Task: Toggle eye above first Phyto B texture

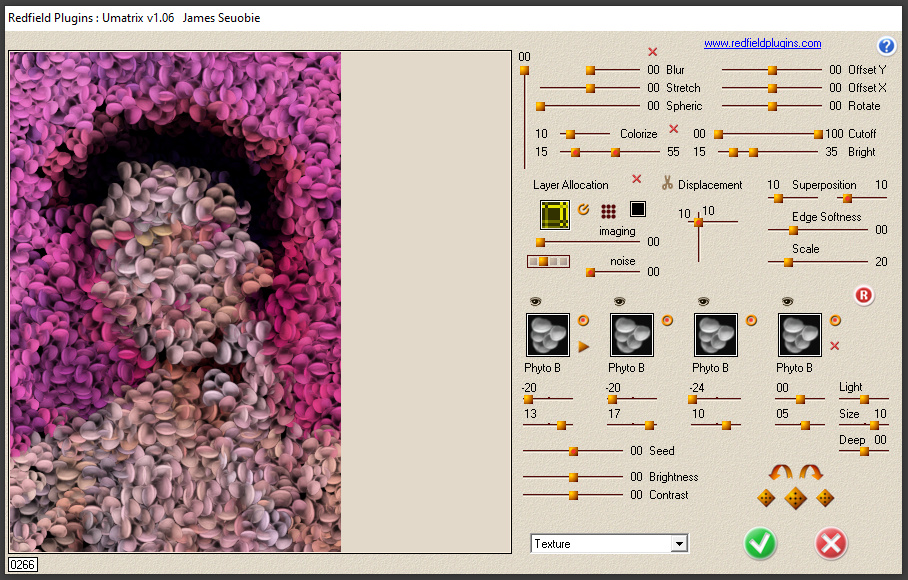Action: 535,302
